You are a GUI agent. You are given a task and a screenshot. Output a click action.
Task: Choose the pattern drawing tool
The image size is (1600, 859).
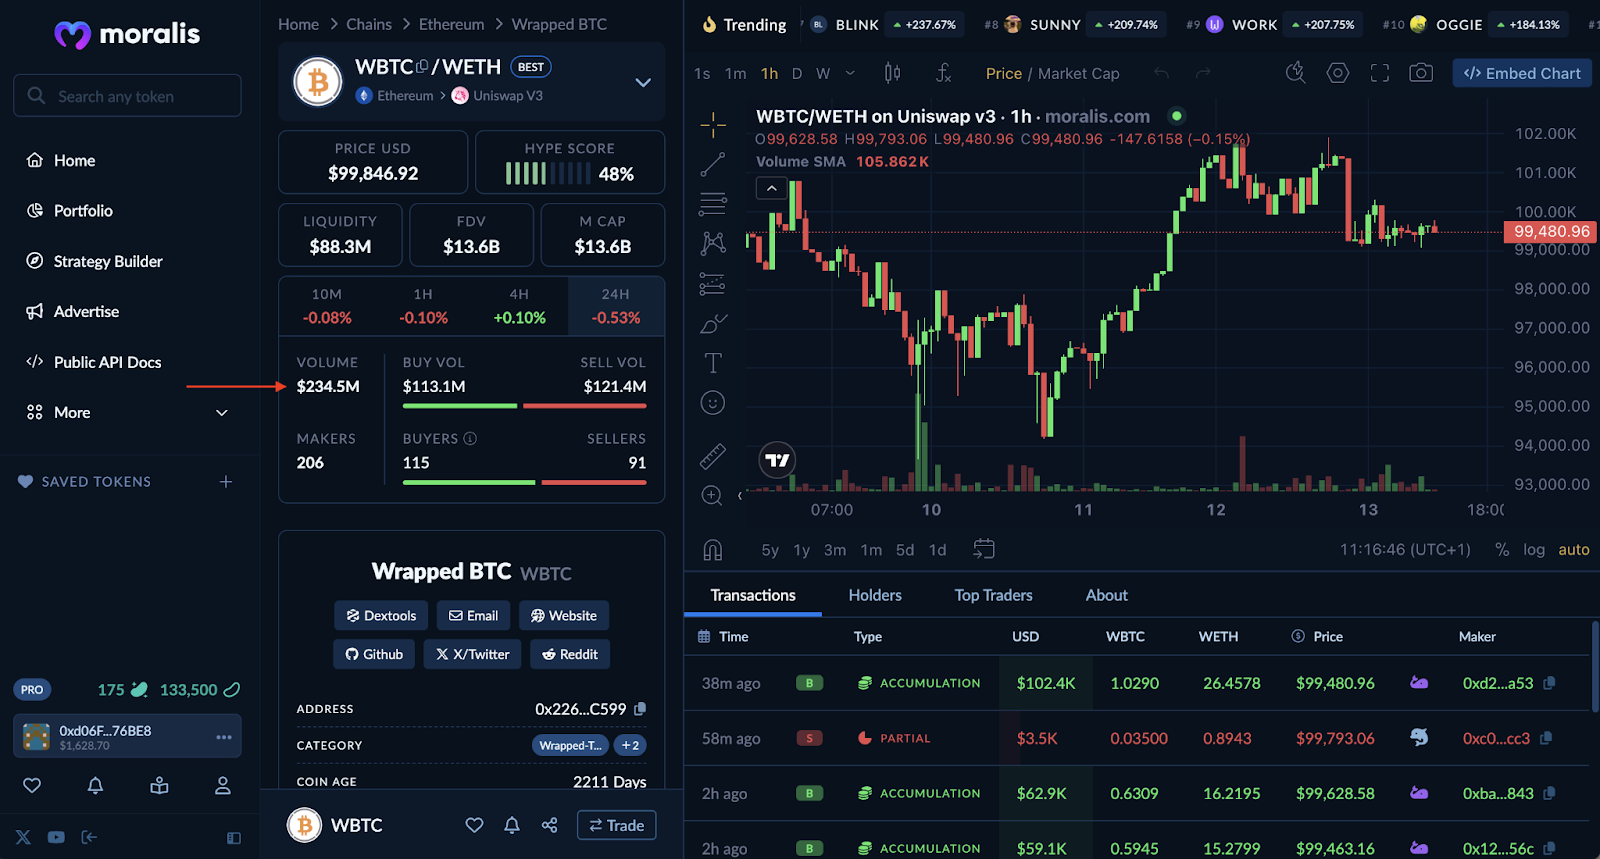coord(713,243)
